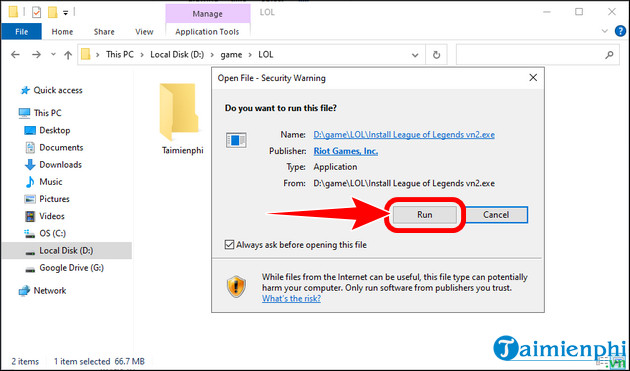Open Pictures in navigation pane
This screenshot has width=630, height=371.
(54, 199)
